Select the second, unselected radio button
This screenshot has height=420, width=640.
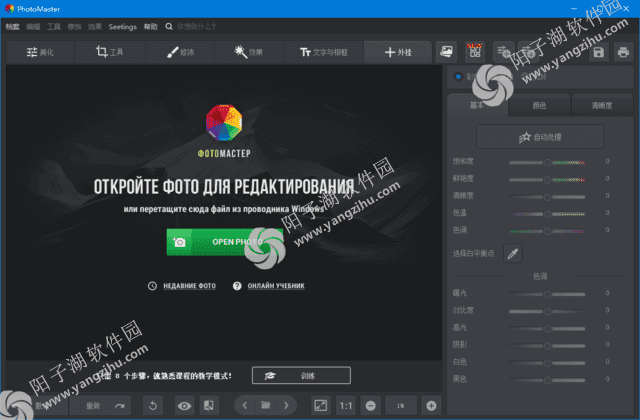point(525,76)
